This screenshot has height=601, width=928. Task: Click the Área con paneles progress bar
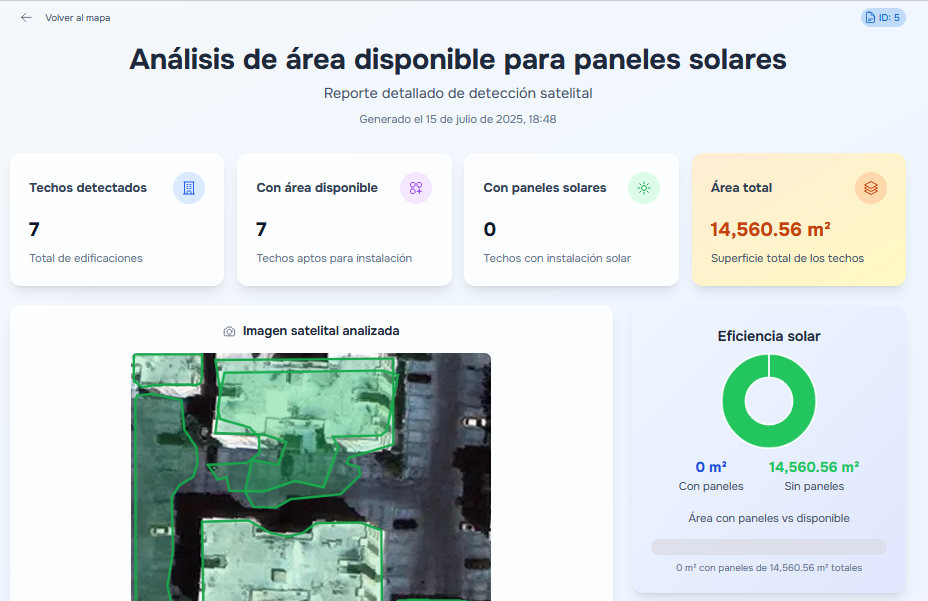click(769, 547)
